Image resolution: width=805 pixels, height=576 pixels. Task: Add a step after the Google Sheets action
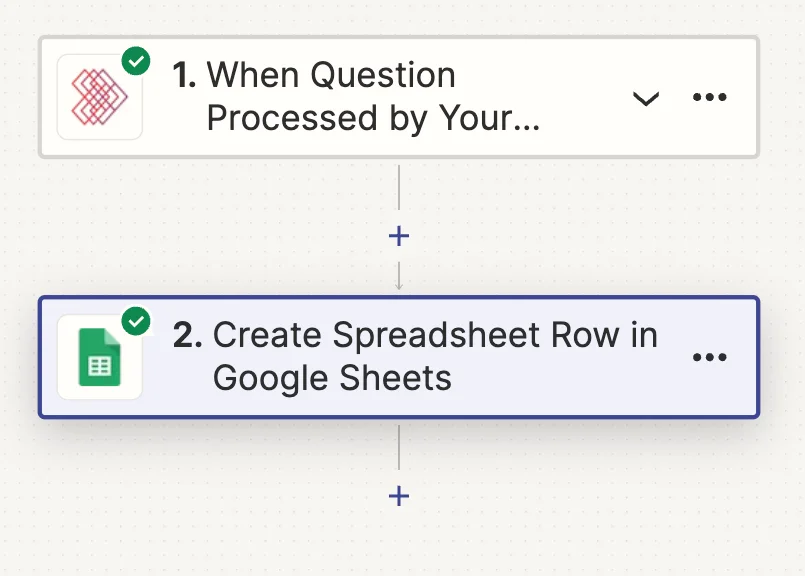(x=399, y=496)
